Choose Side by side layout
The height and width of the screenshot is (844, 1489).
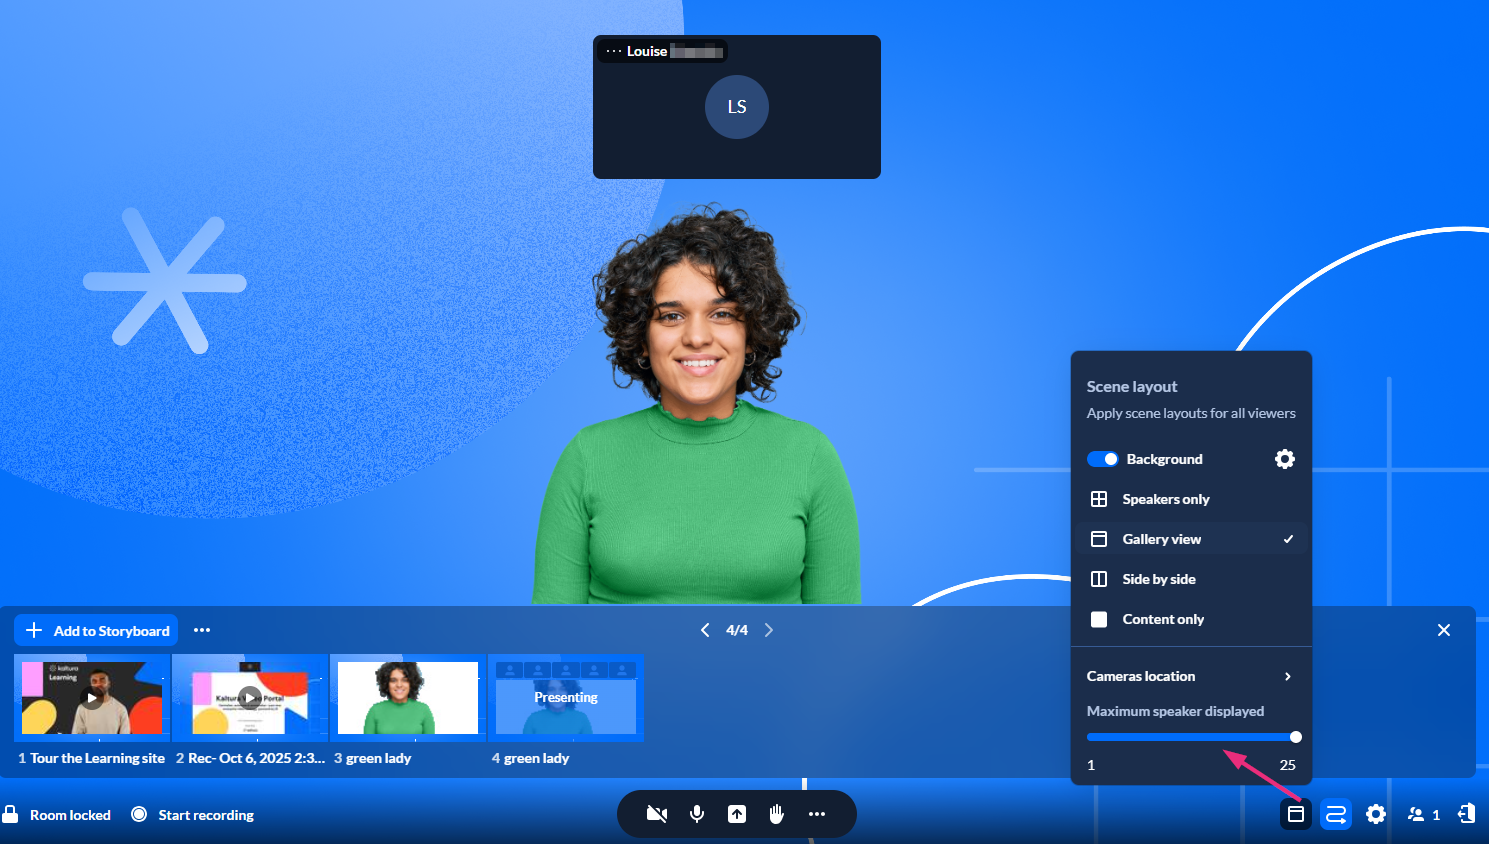1191,579
